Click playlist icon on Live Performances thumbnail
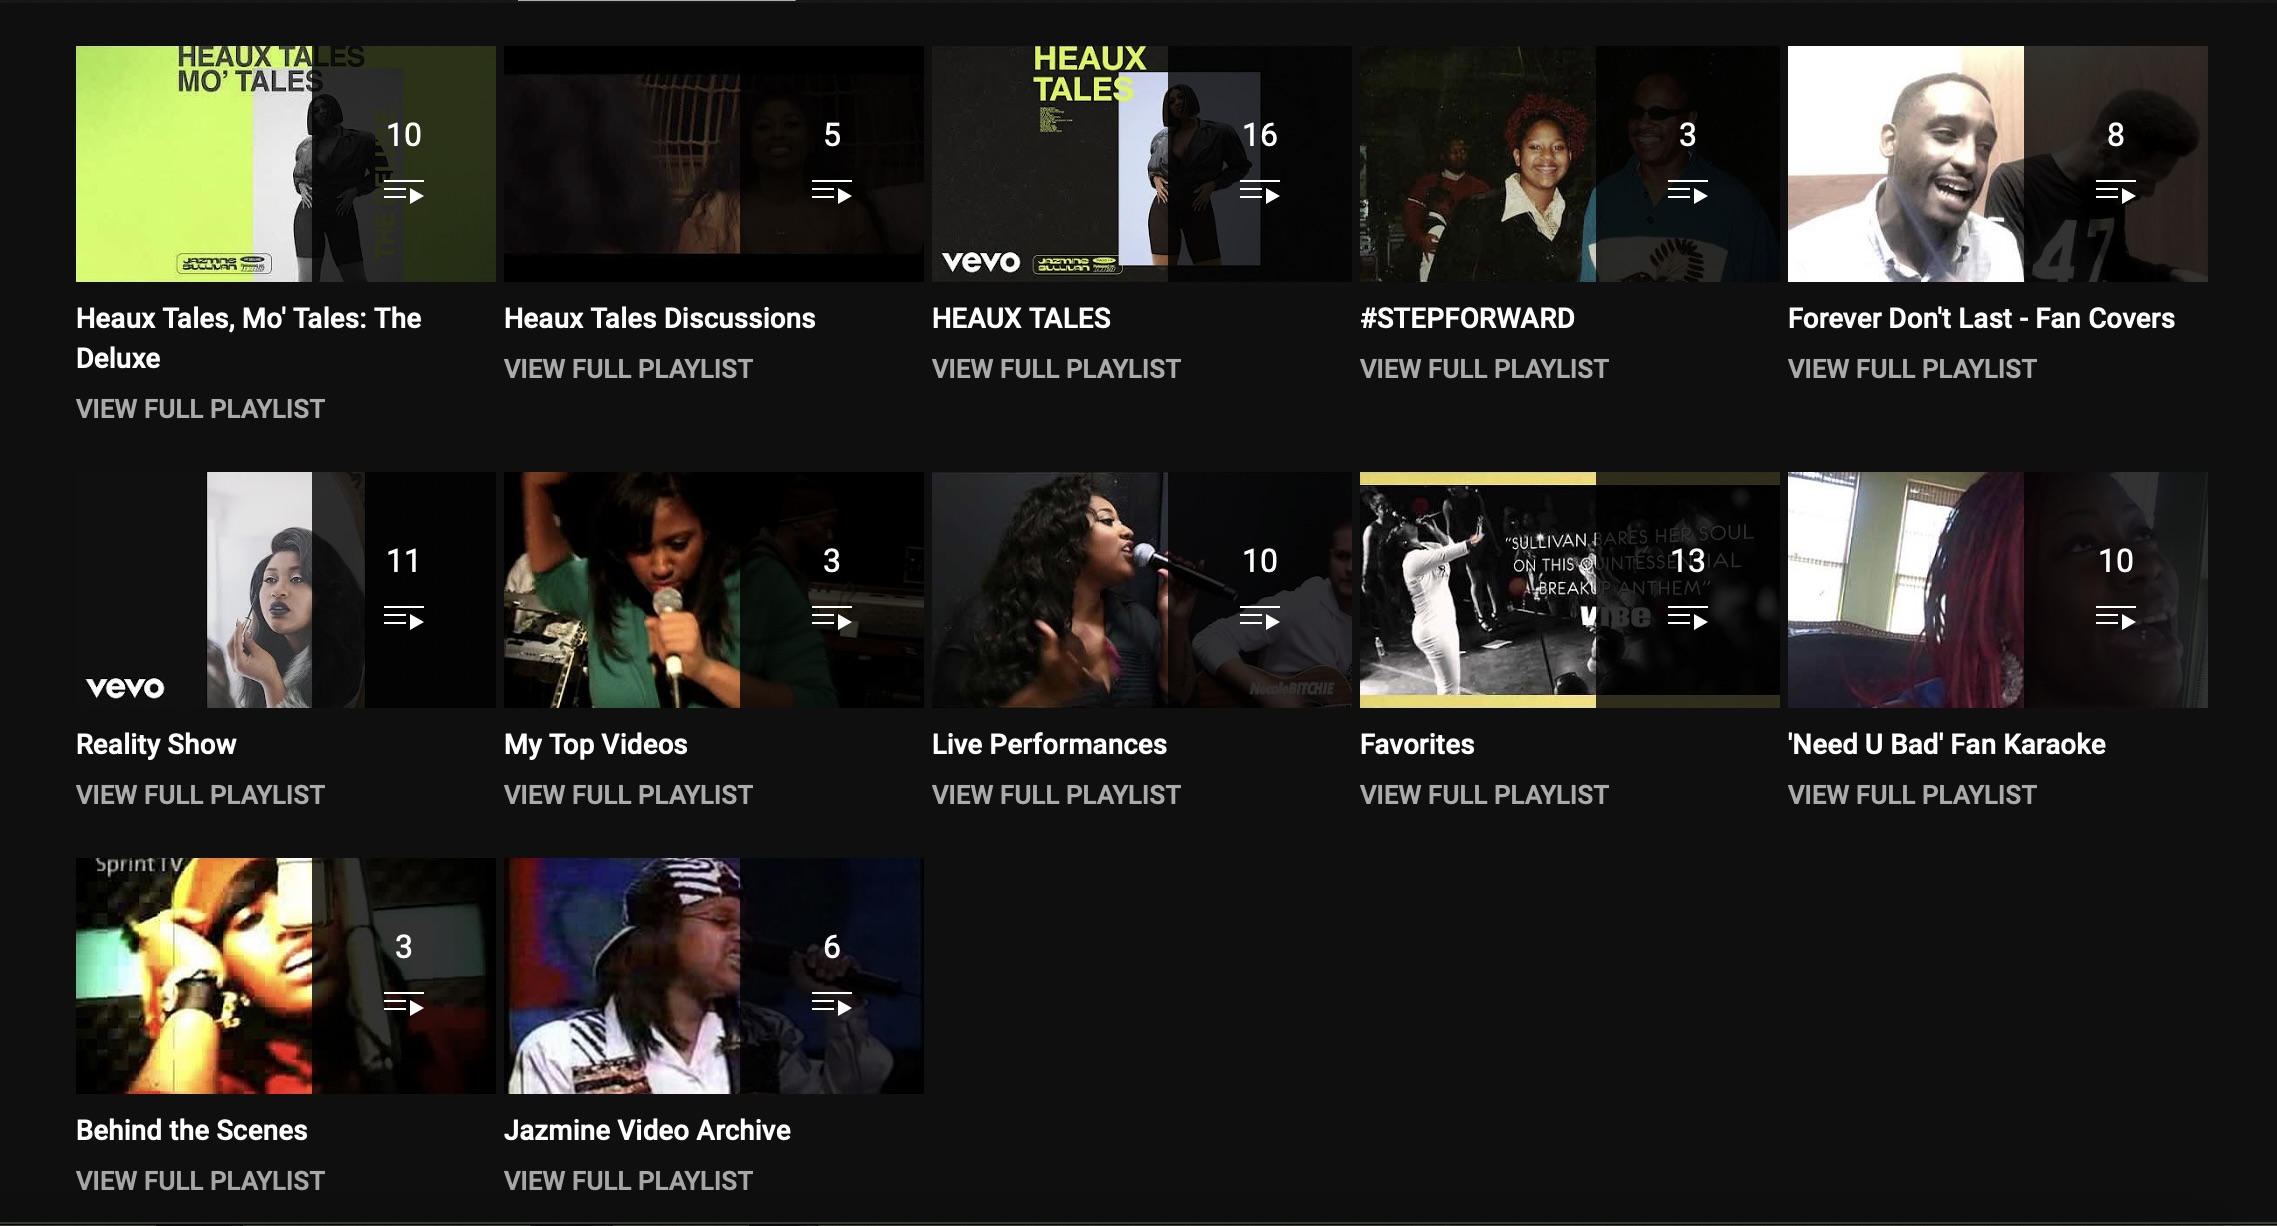This screenshot has height=1226, width=2277. (x=1259, y=617)
